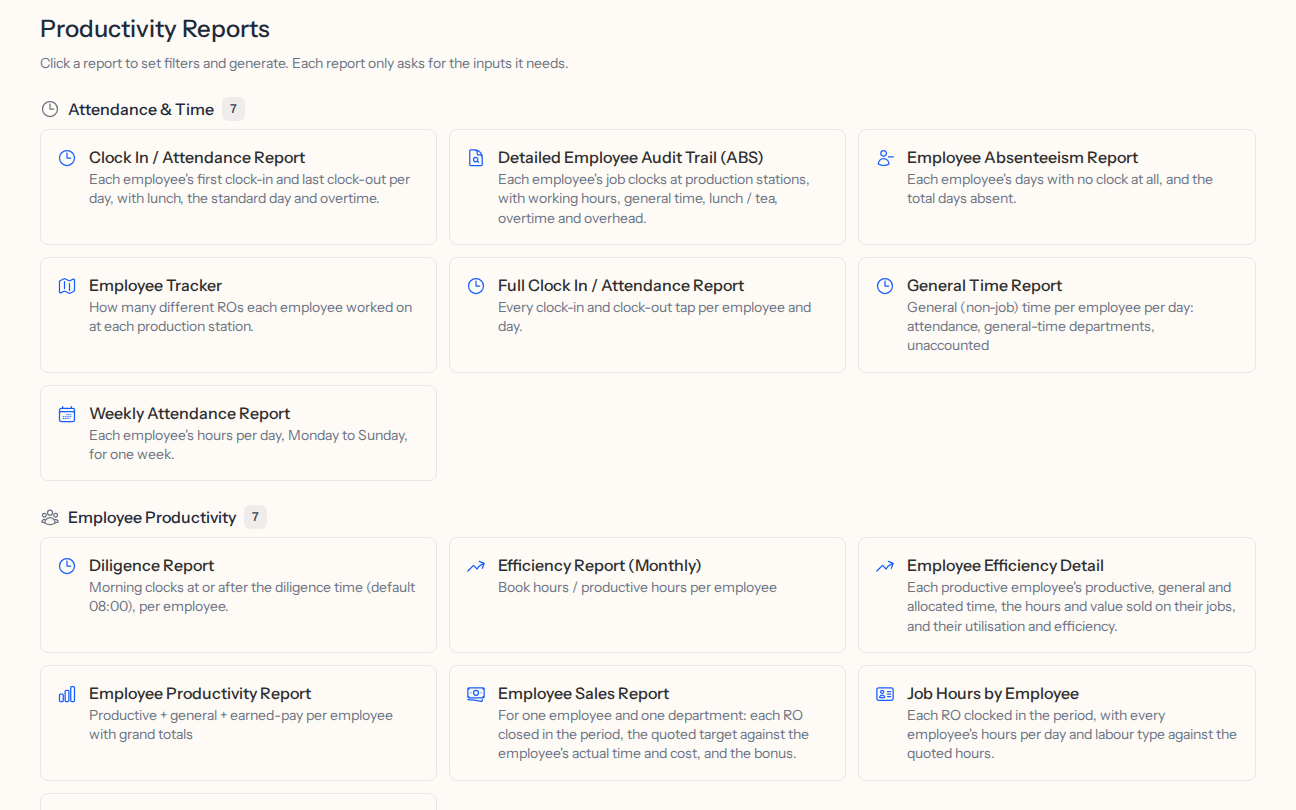Screen dimensions: 1296x810
Task: Select the Efficiency Report (Monthly) title
Action: tap(600, 566)
